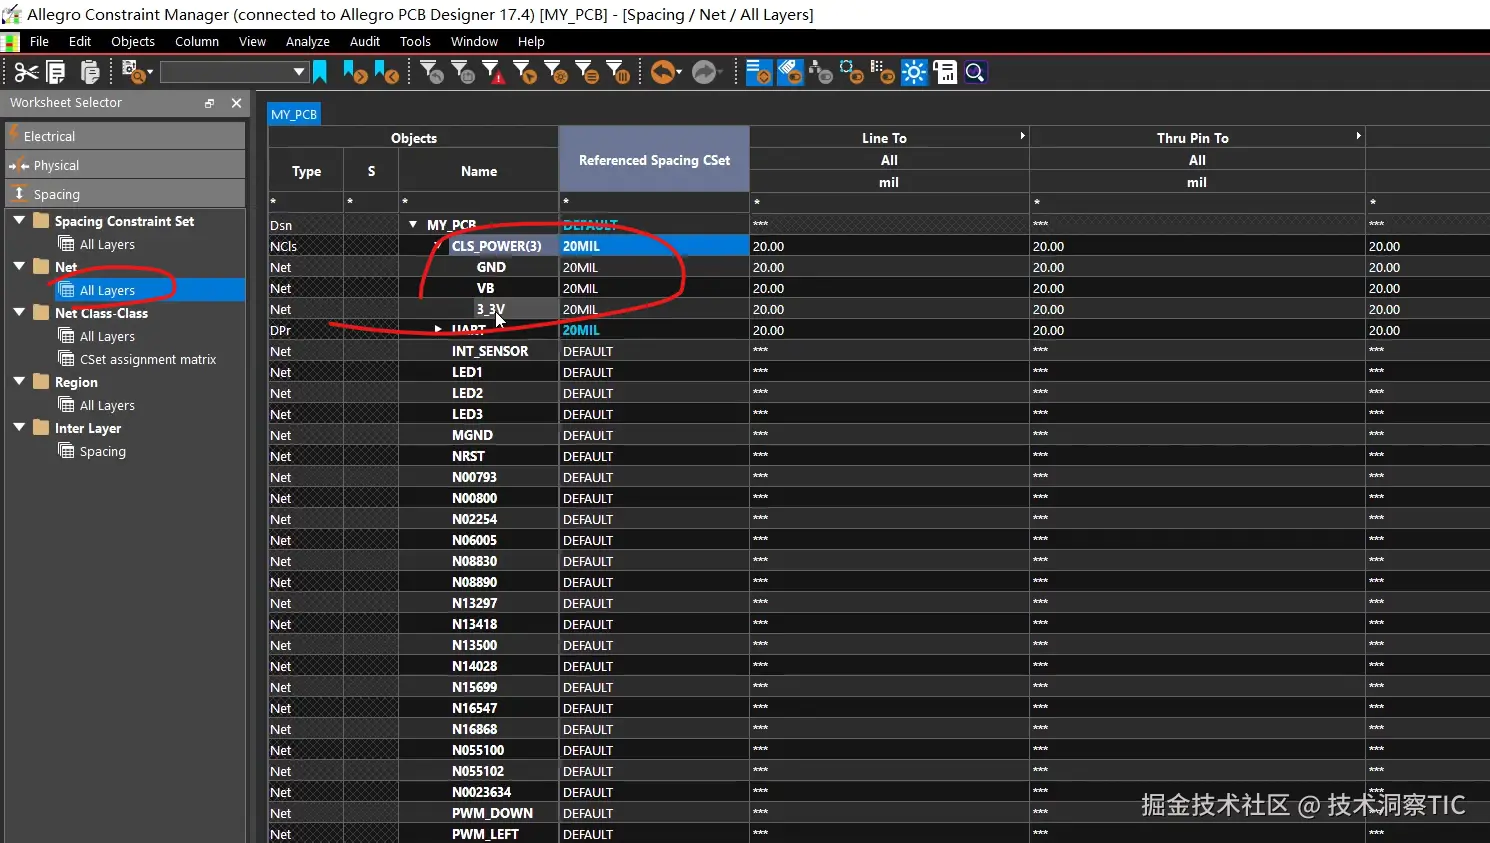Open the Column menu
The height and width of the screenshot is (843, 1490).
pyautogui.click(x=197, y=41)
